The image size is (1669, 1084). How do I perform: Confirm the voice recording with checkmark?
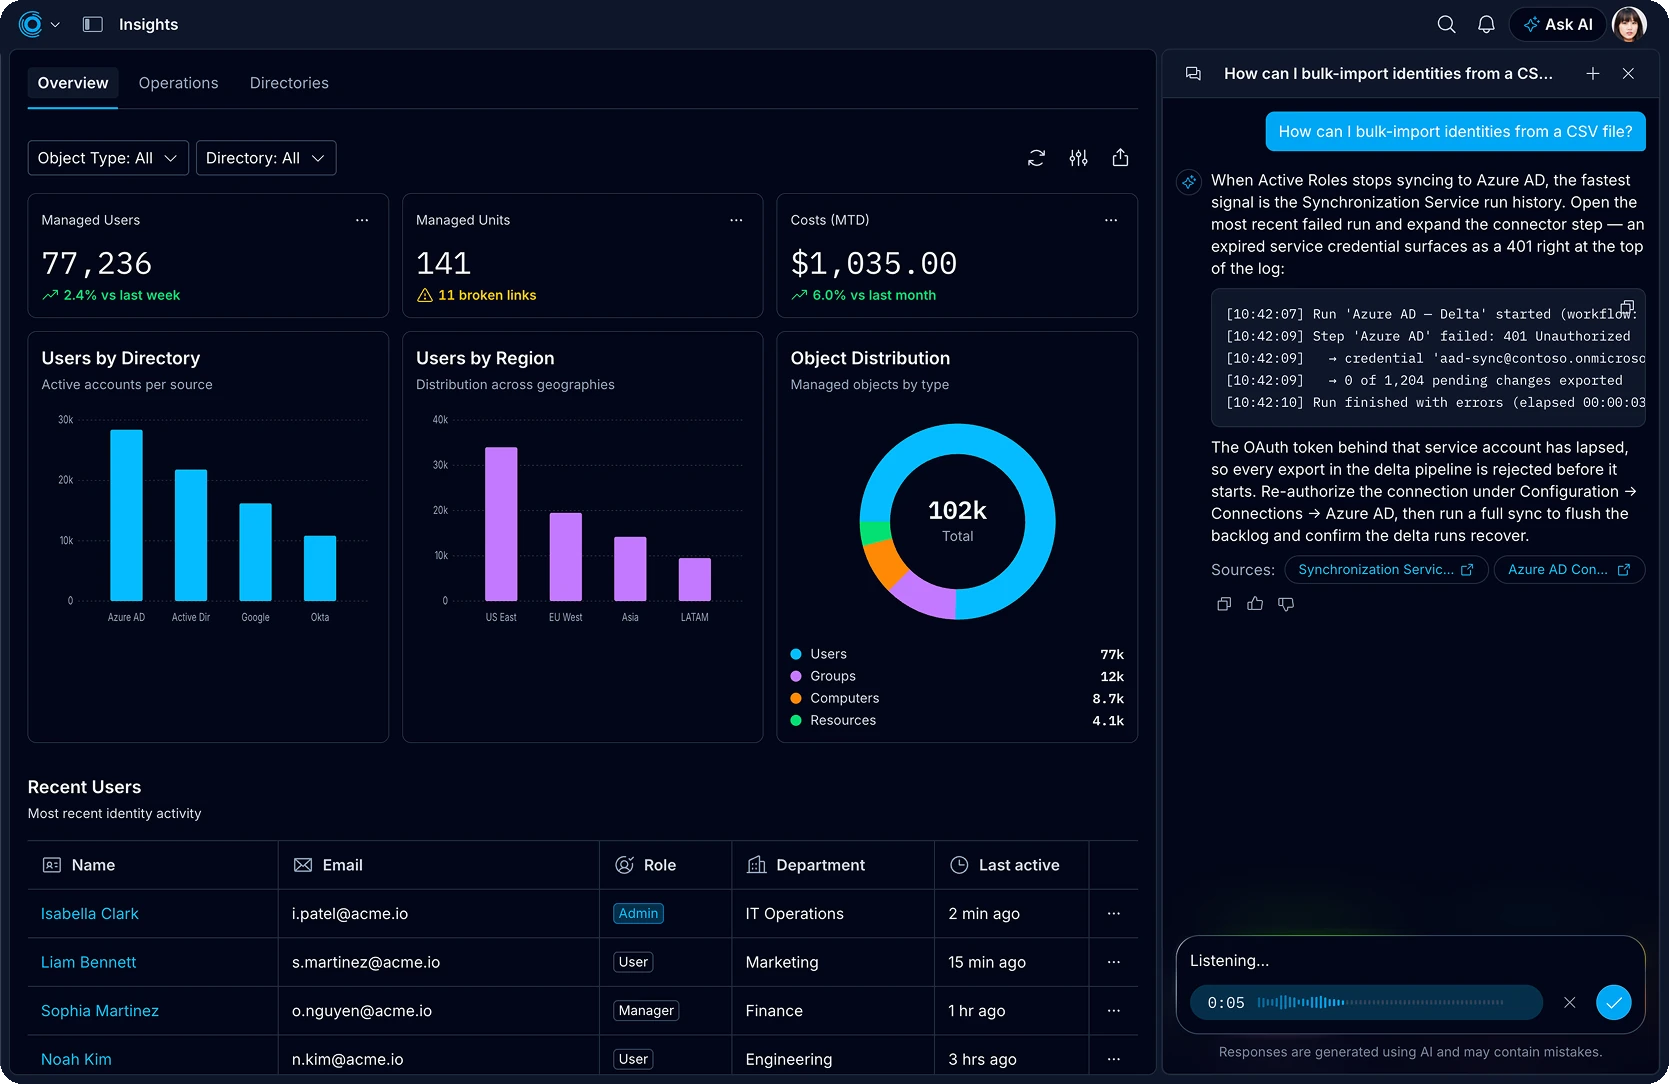point(1614,1002)
